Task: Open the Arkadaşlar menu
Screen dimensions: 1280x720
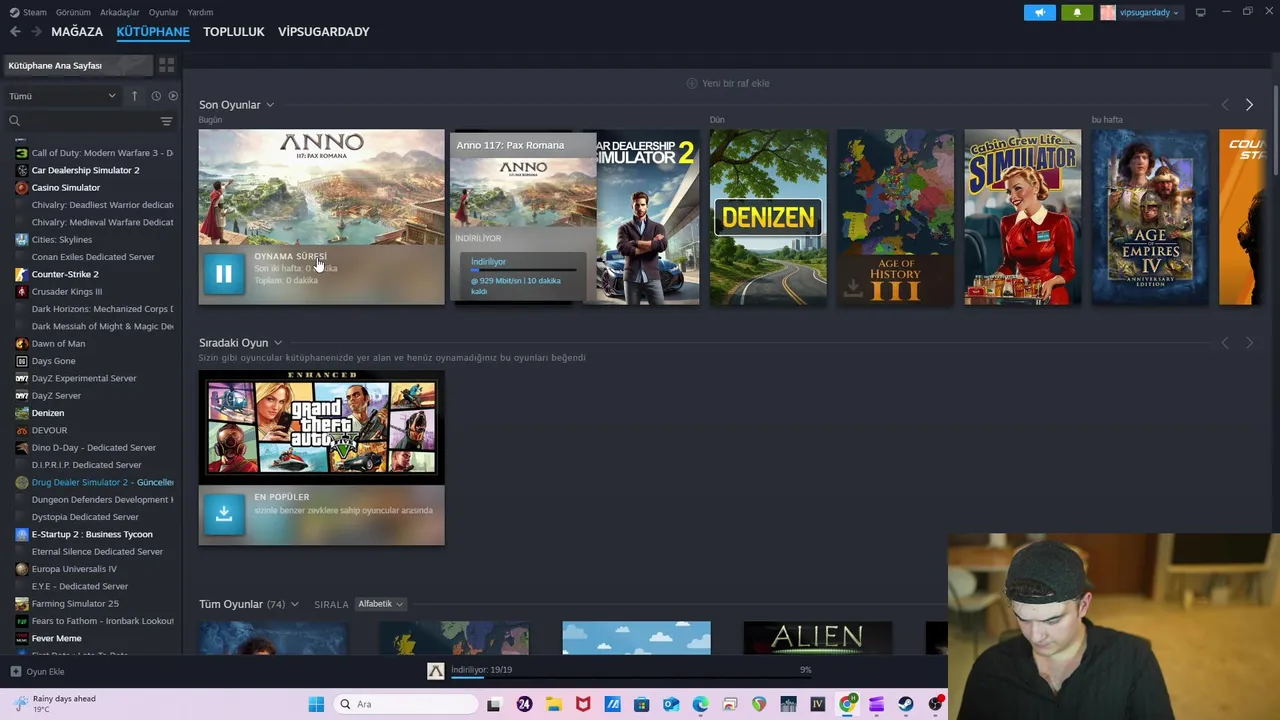Action: (120, 12)
